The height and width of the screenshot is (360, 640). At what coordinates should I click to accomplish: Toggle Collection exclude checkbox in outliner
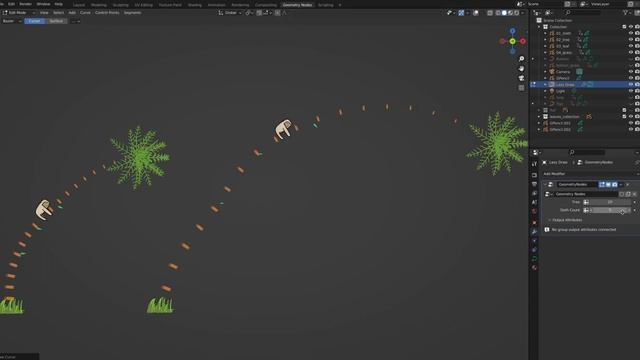click(624, 27)
